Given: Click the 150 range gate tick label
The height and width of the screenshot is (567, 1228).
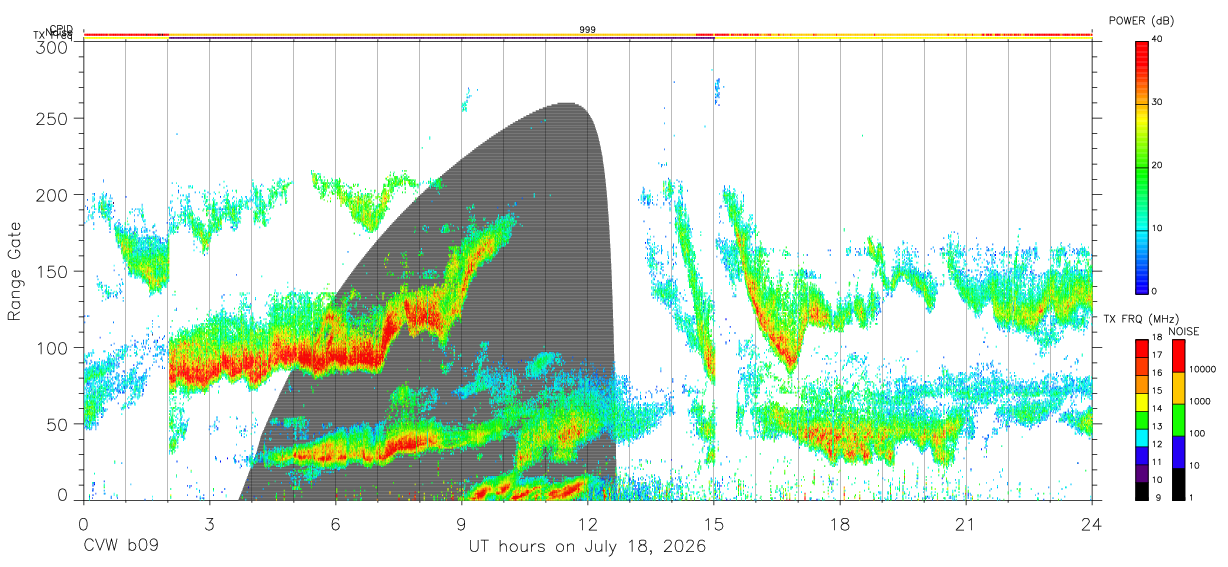Looking at the screenshot, I should click(52, 271).
